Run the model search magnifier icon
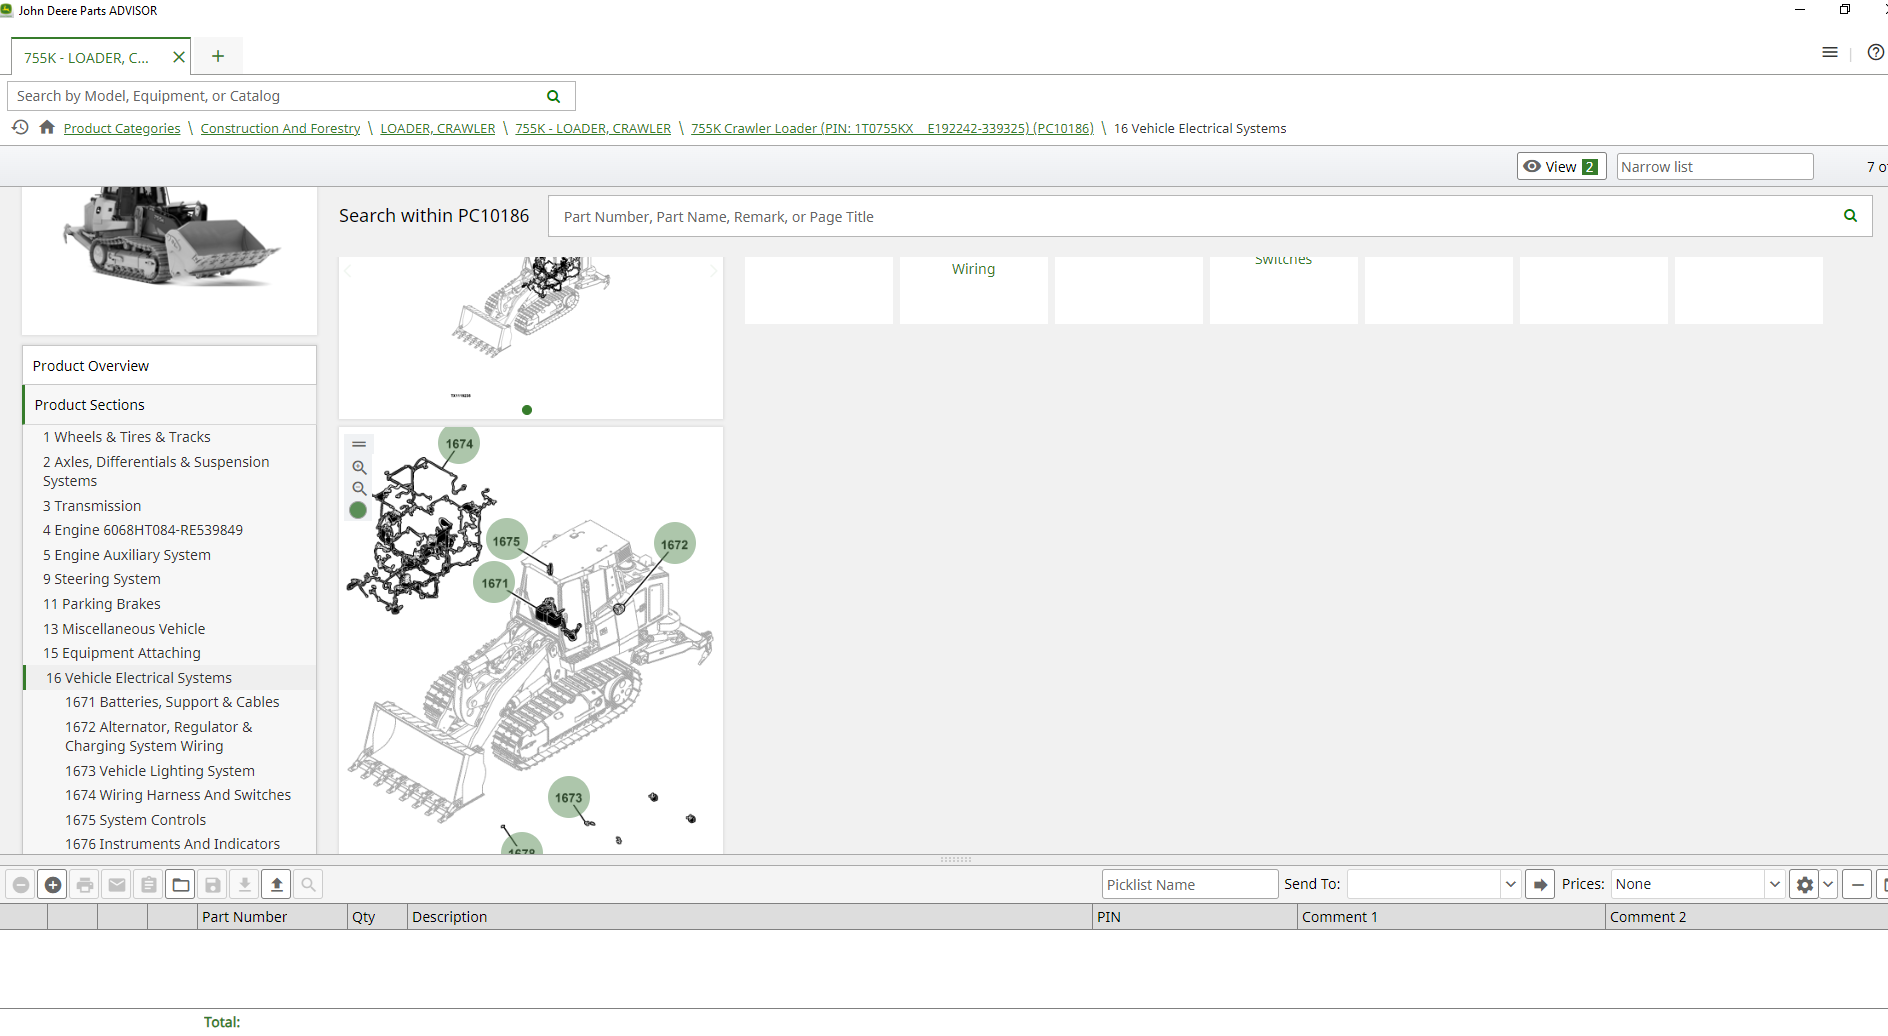This screenshot has width=1888, height=1036. 554,96
